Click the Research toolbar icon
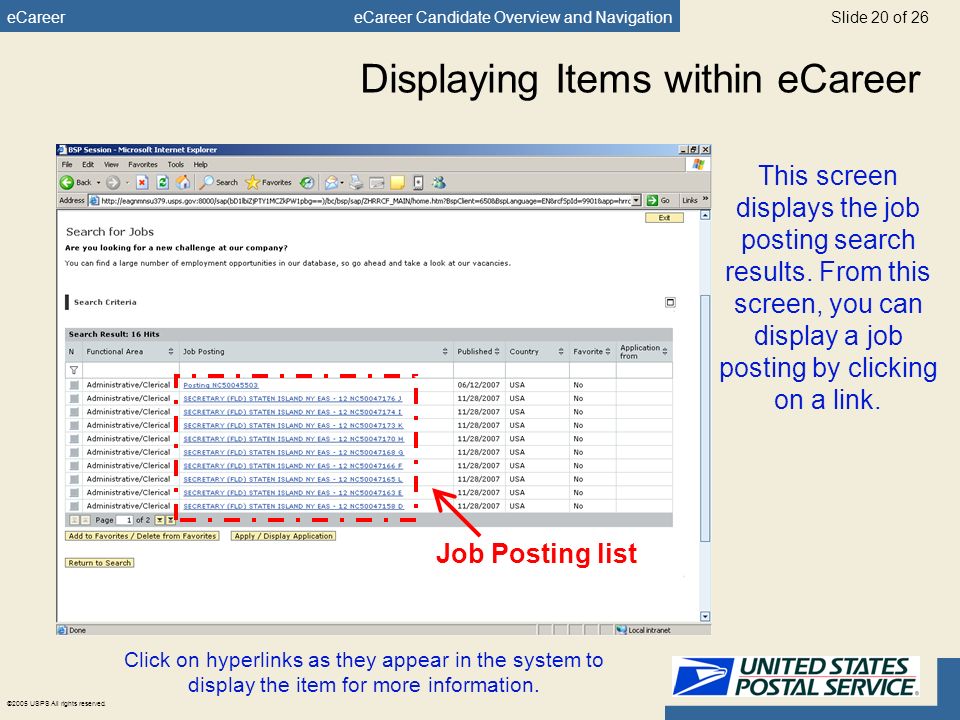 pos(418,182)
